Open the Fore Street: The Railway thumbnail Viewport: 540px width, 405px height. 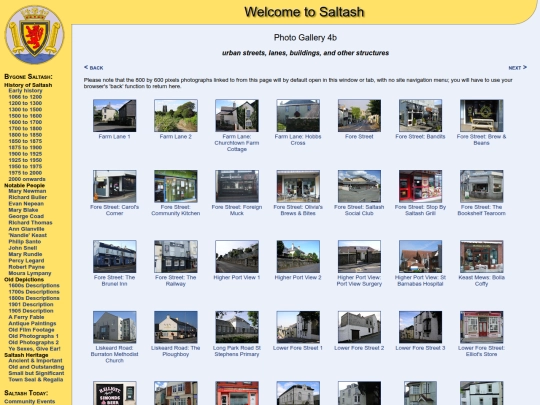pyautogui.click(x=176, y=257)
